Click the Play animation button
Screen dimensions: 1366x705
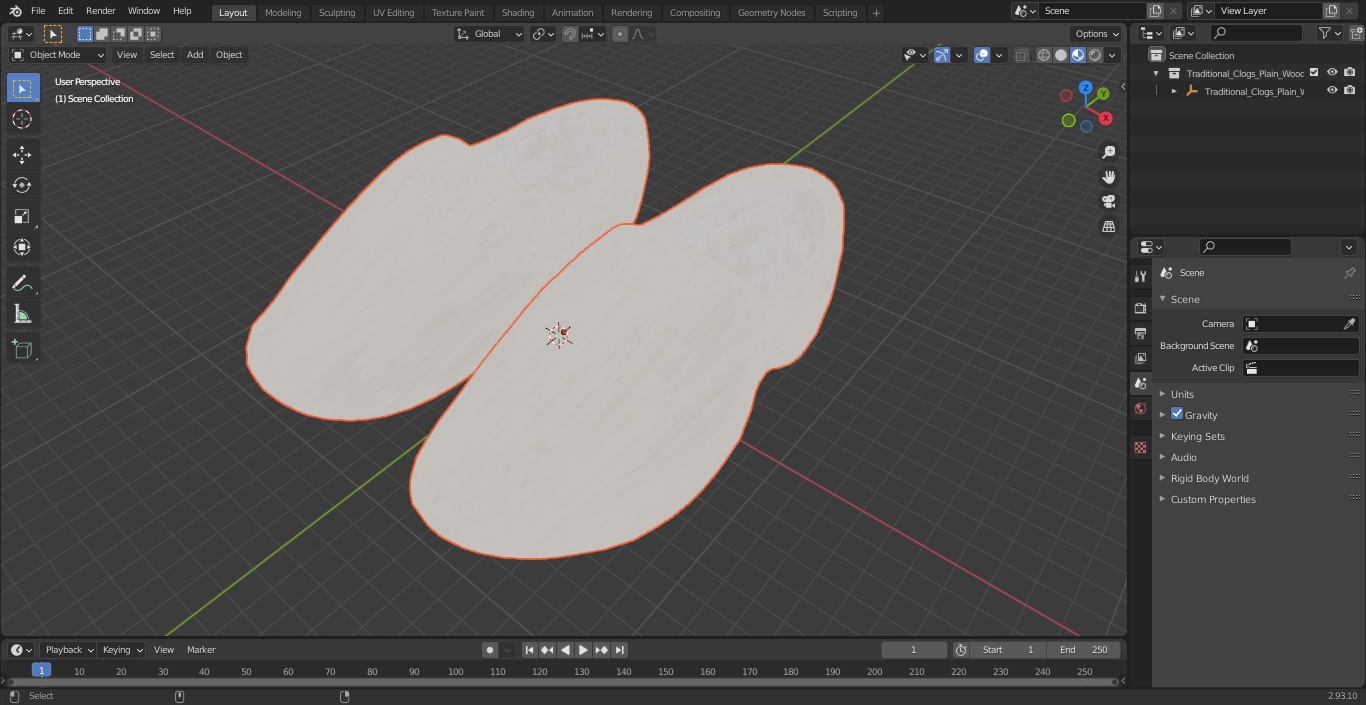583,650
